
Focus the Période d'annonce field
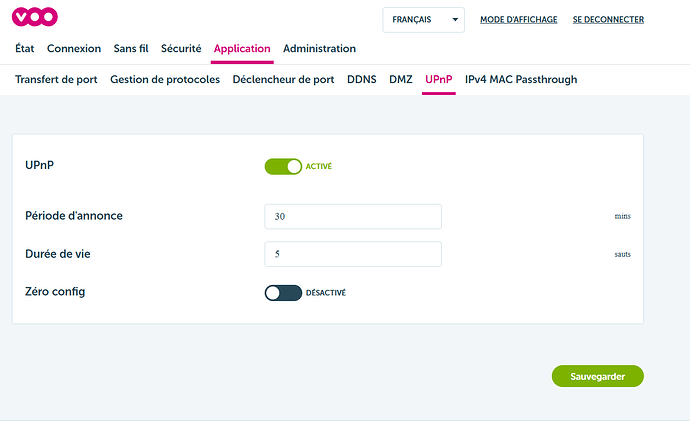[x=353, y=216]
